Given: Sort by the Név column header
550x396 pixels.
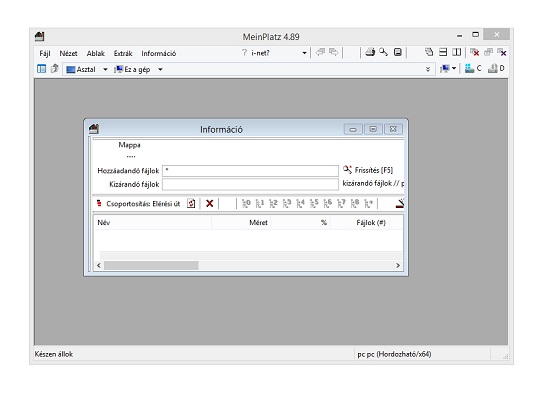Looking at the screenshot, I should (152, 222).
